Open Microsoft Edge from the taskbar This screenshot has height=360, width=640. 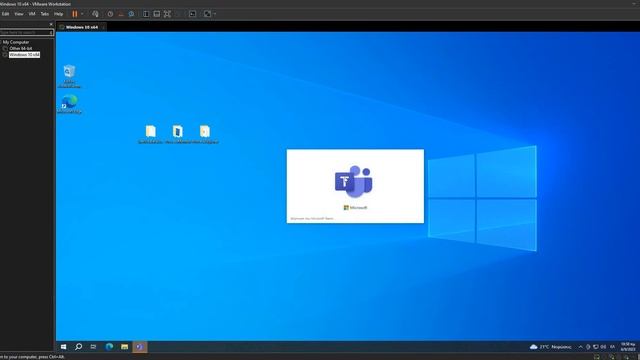(109, 347)
